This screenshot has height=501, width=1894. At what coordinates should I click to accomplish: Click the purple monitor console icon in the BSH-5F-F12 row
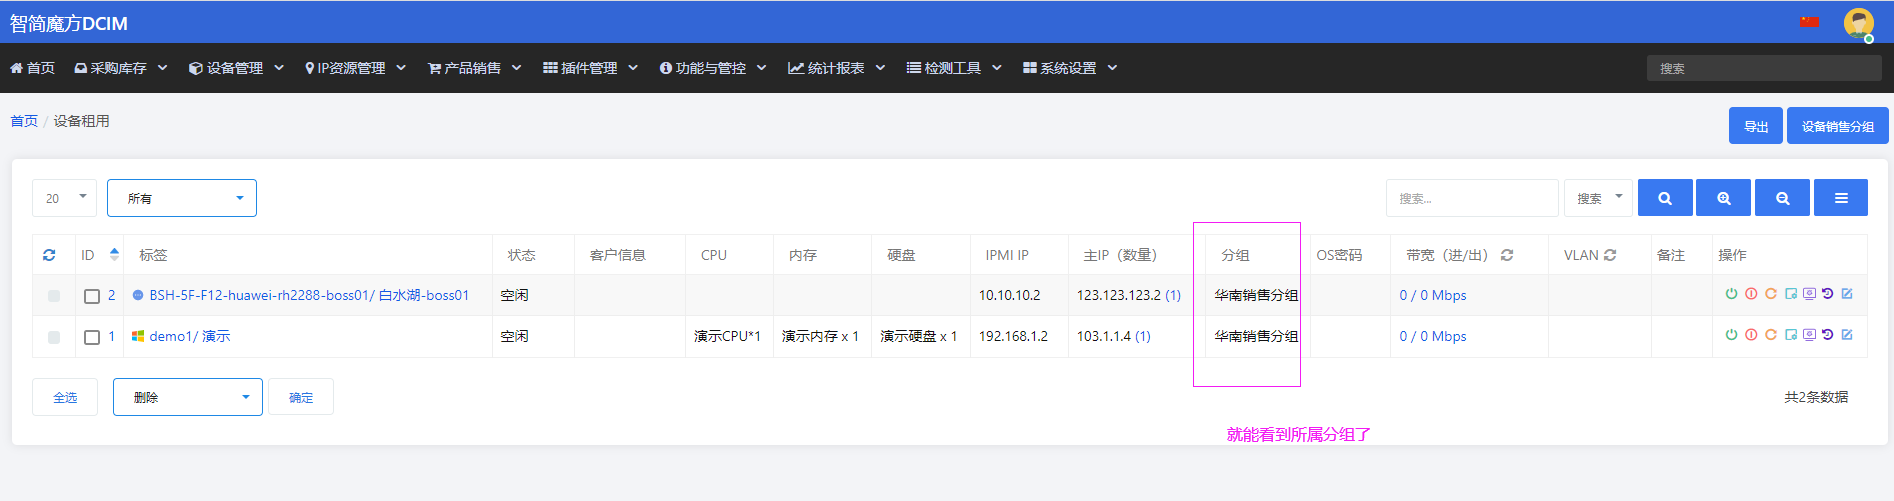[x=1809, y=294]
